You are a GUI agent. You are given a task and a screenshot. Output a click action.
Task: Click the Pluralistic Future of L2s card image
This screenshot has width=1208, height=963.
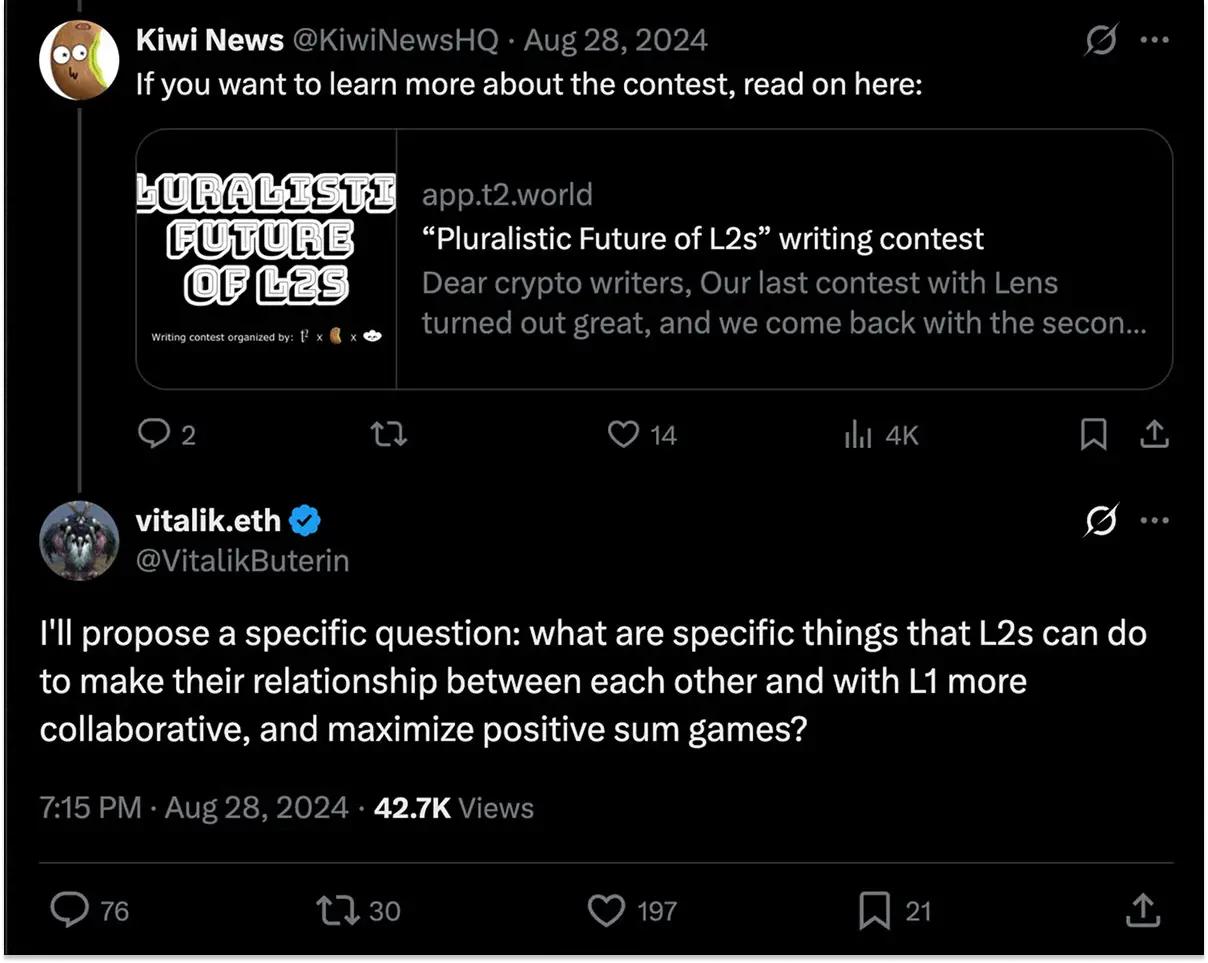266,258
